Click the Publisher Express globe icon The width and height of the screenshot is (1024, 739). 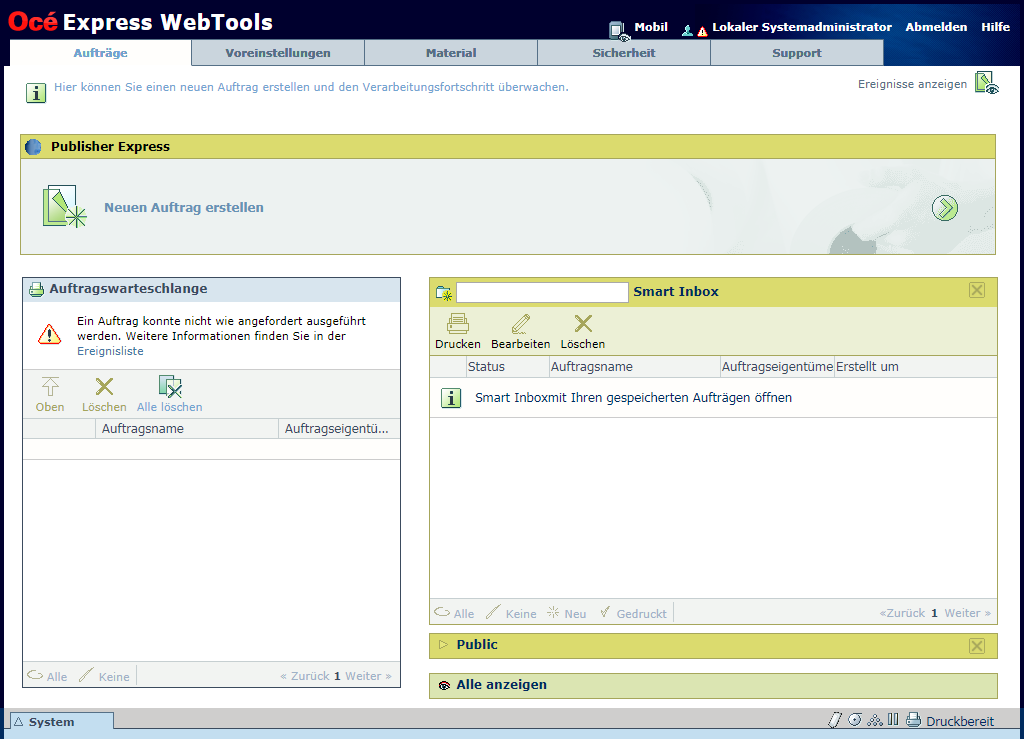coord(33,147)
